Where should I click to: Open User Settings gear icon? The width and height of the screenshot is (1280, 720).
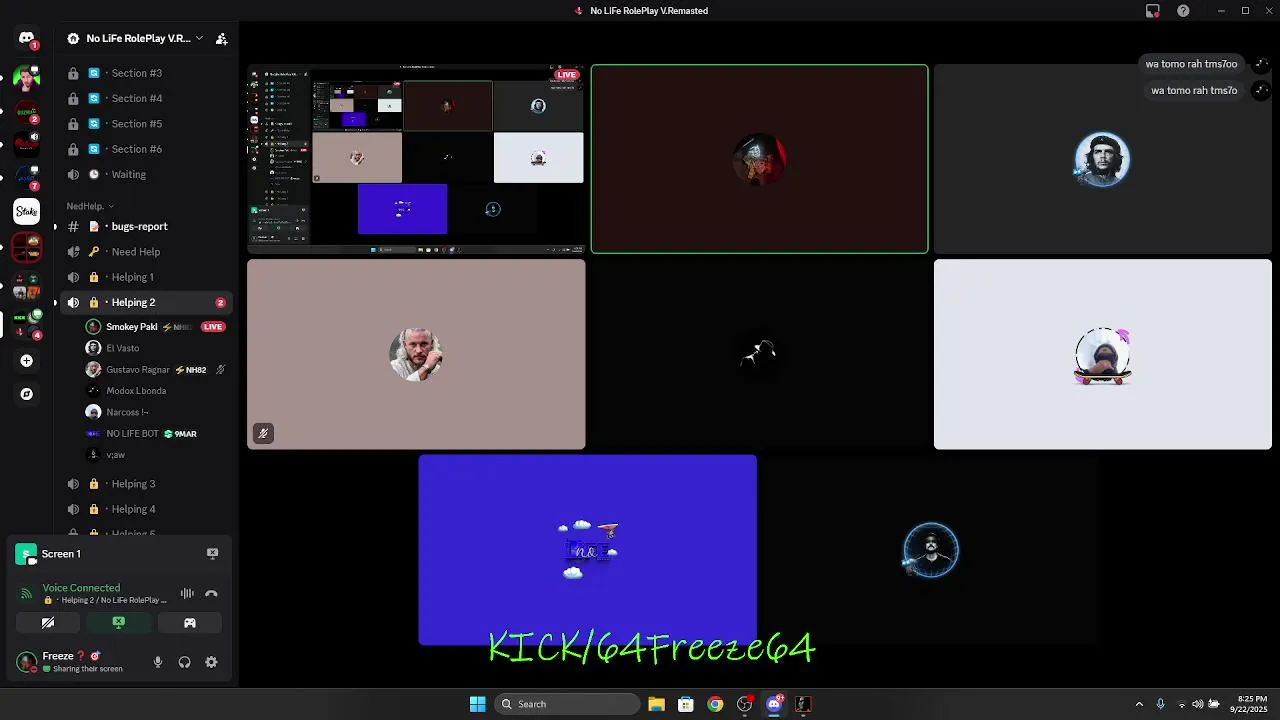211,662
